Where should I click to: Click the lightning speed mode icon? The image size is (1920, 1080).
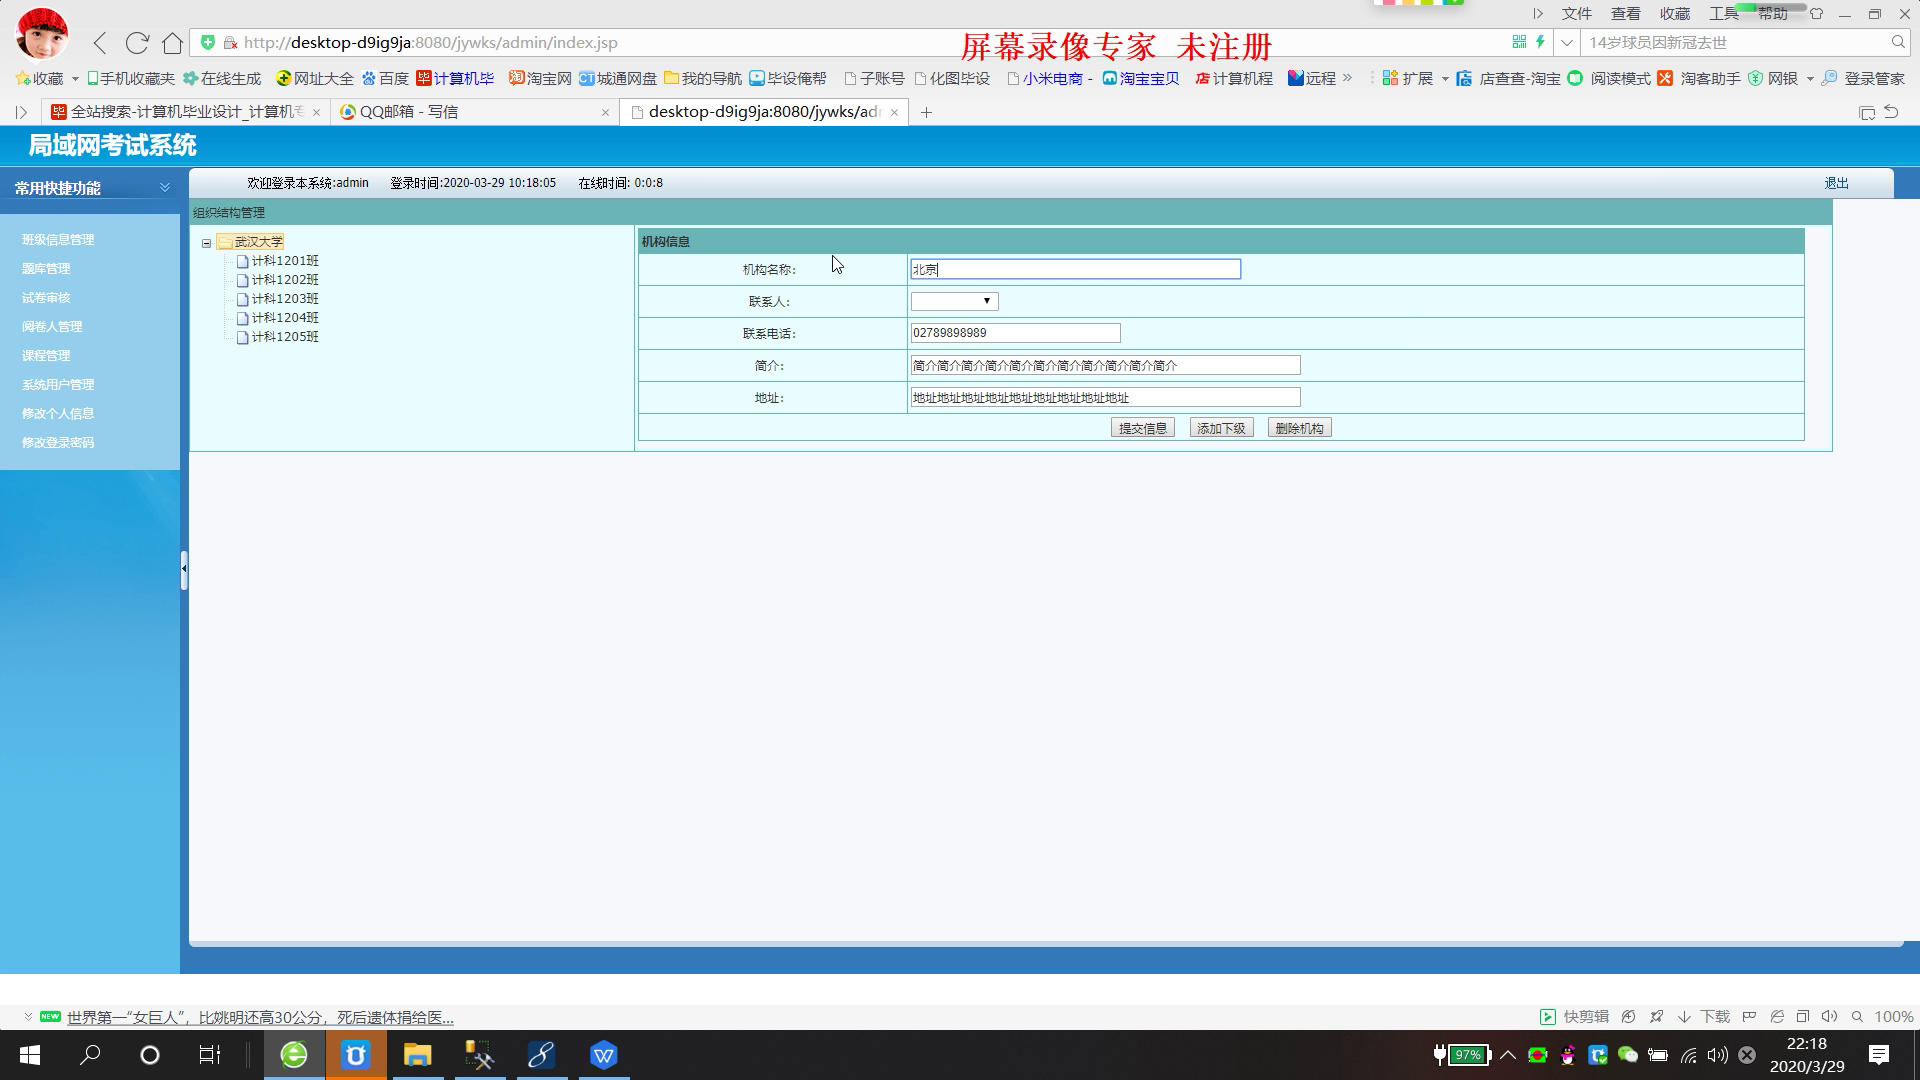tap(1541, 42)
